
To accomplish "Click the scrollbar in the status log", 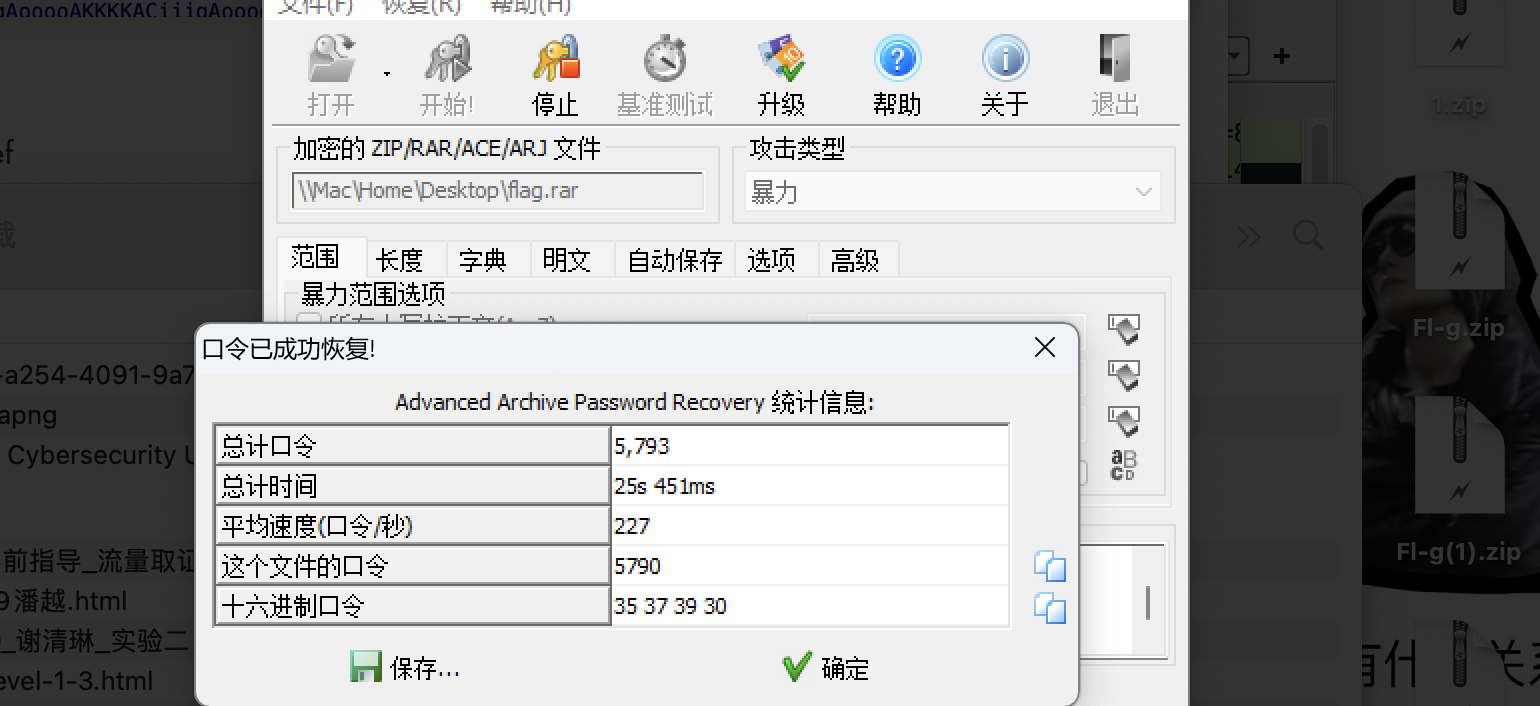I will (x=1147, y=602).
